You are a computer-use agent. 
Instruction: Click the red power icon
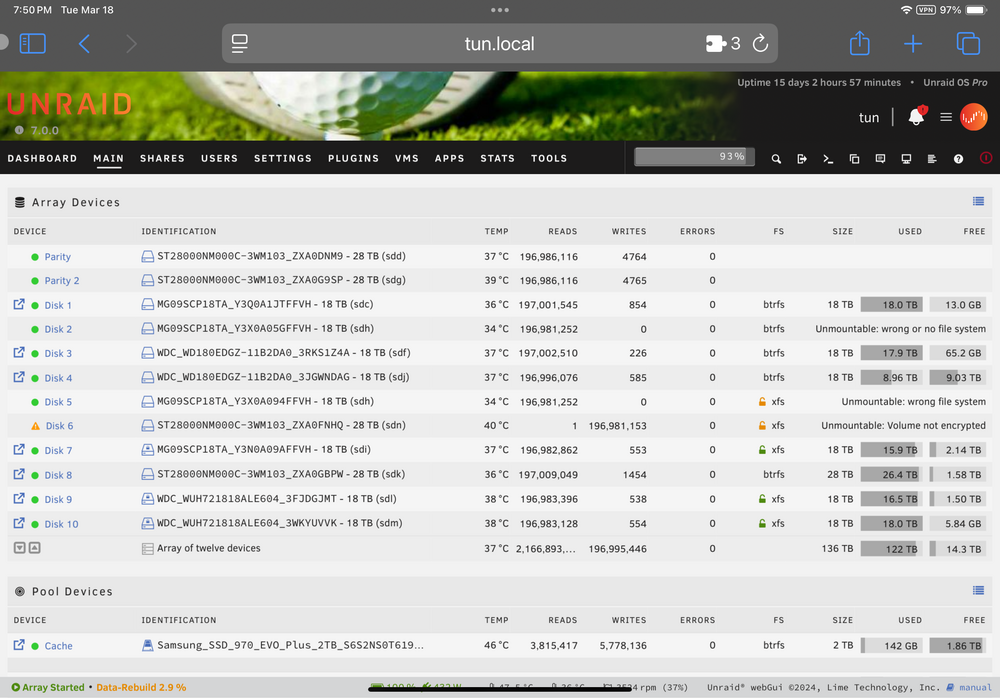pos(985,158)
